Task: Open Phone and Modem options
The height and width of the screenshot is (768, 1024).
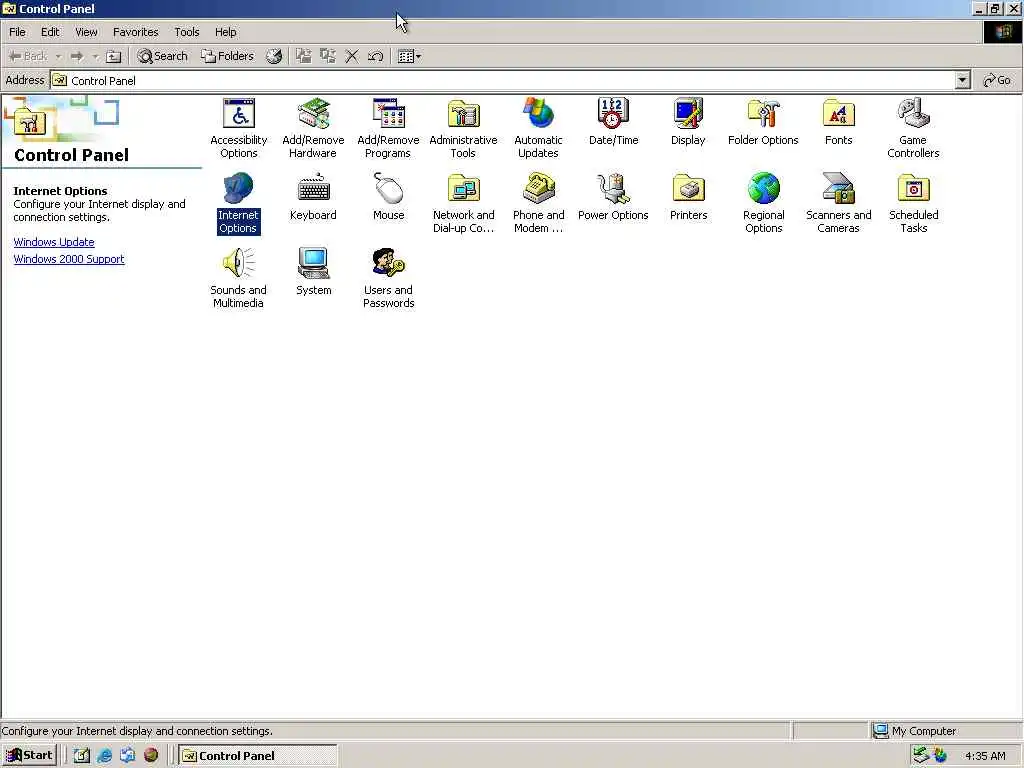Action: click(x=539, y=203)
